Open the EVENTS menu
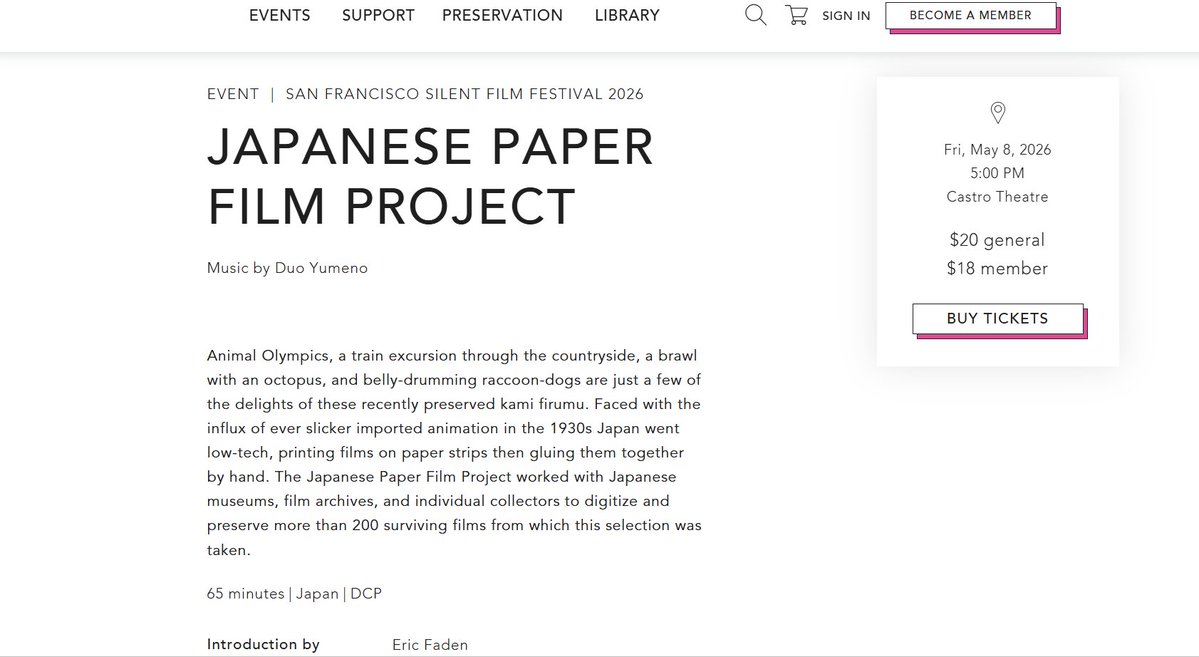Viewport: 1199px width, 657px height. (279, 15)
